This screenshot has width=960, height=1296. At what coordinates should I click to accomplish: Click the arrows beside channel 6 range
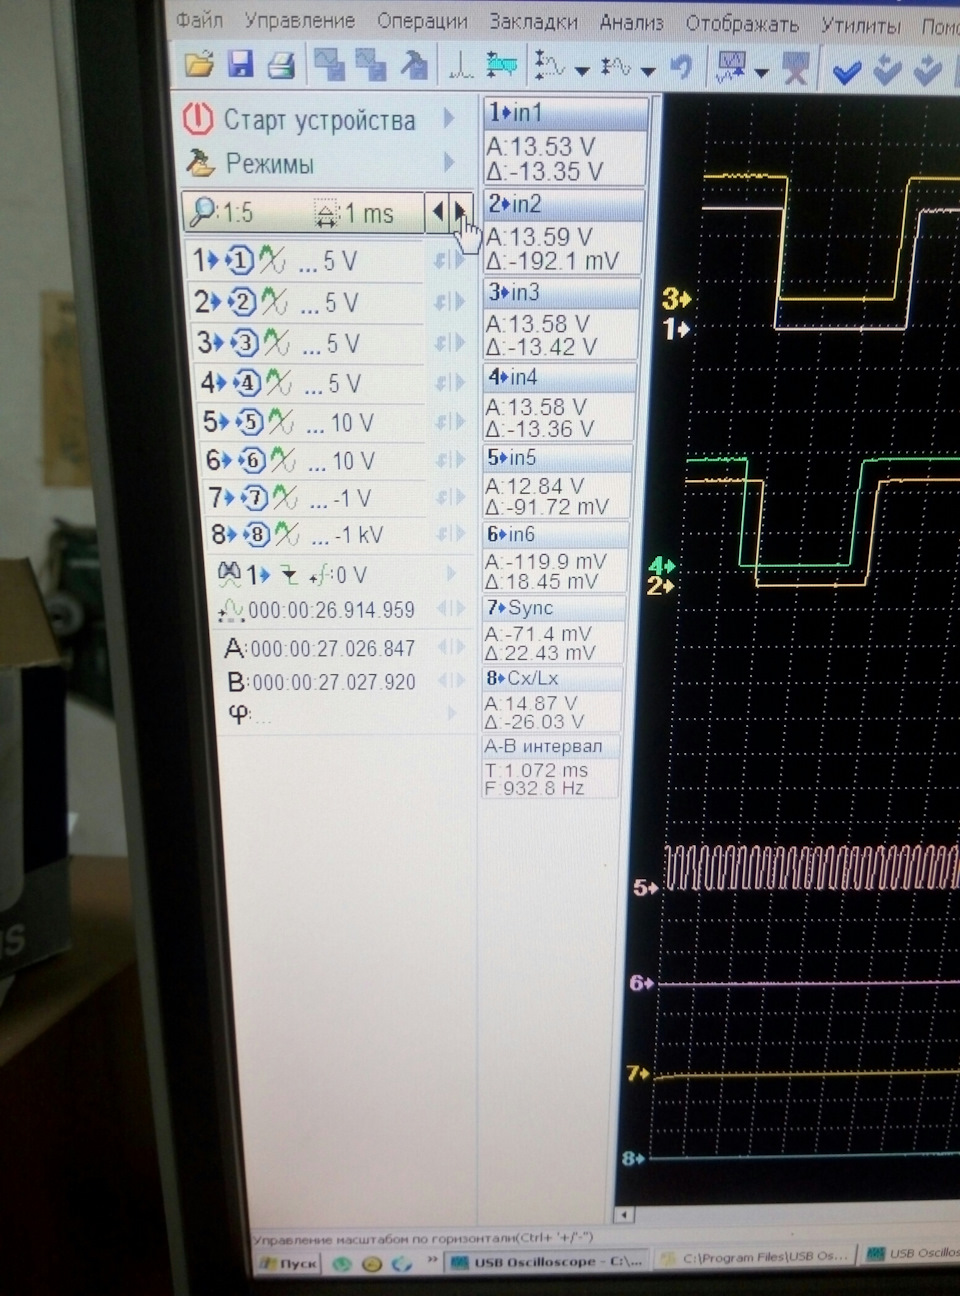449,460
